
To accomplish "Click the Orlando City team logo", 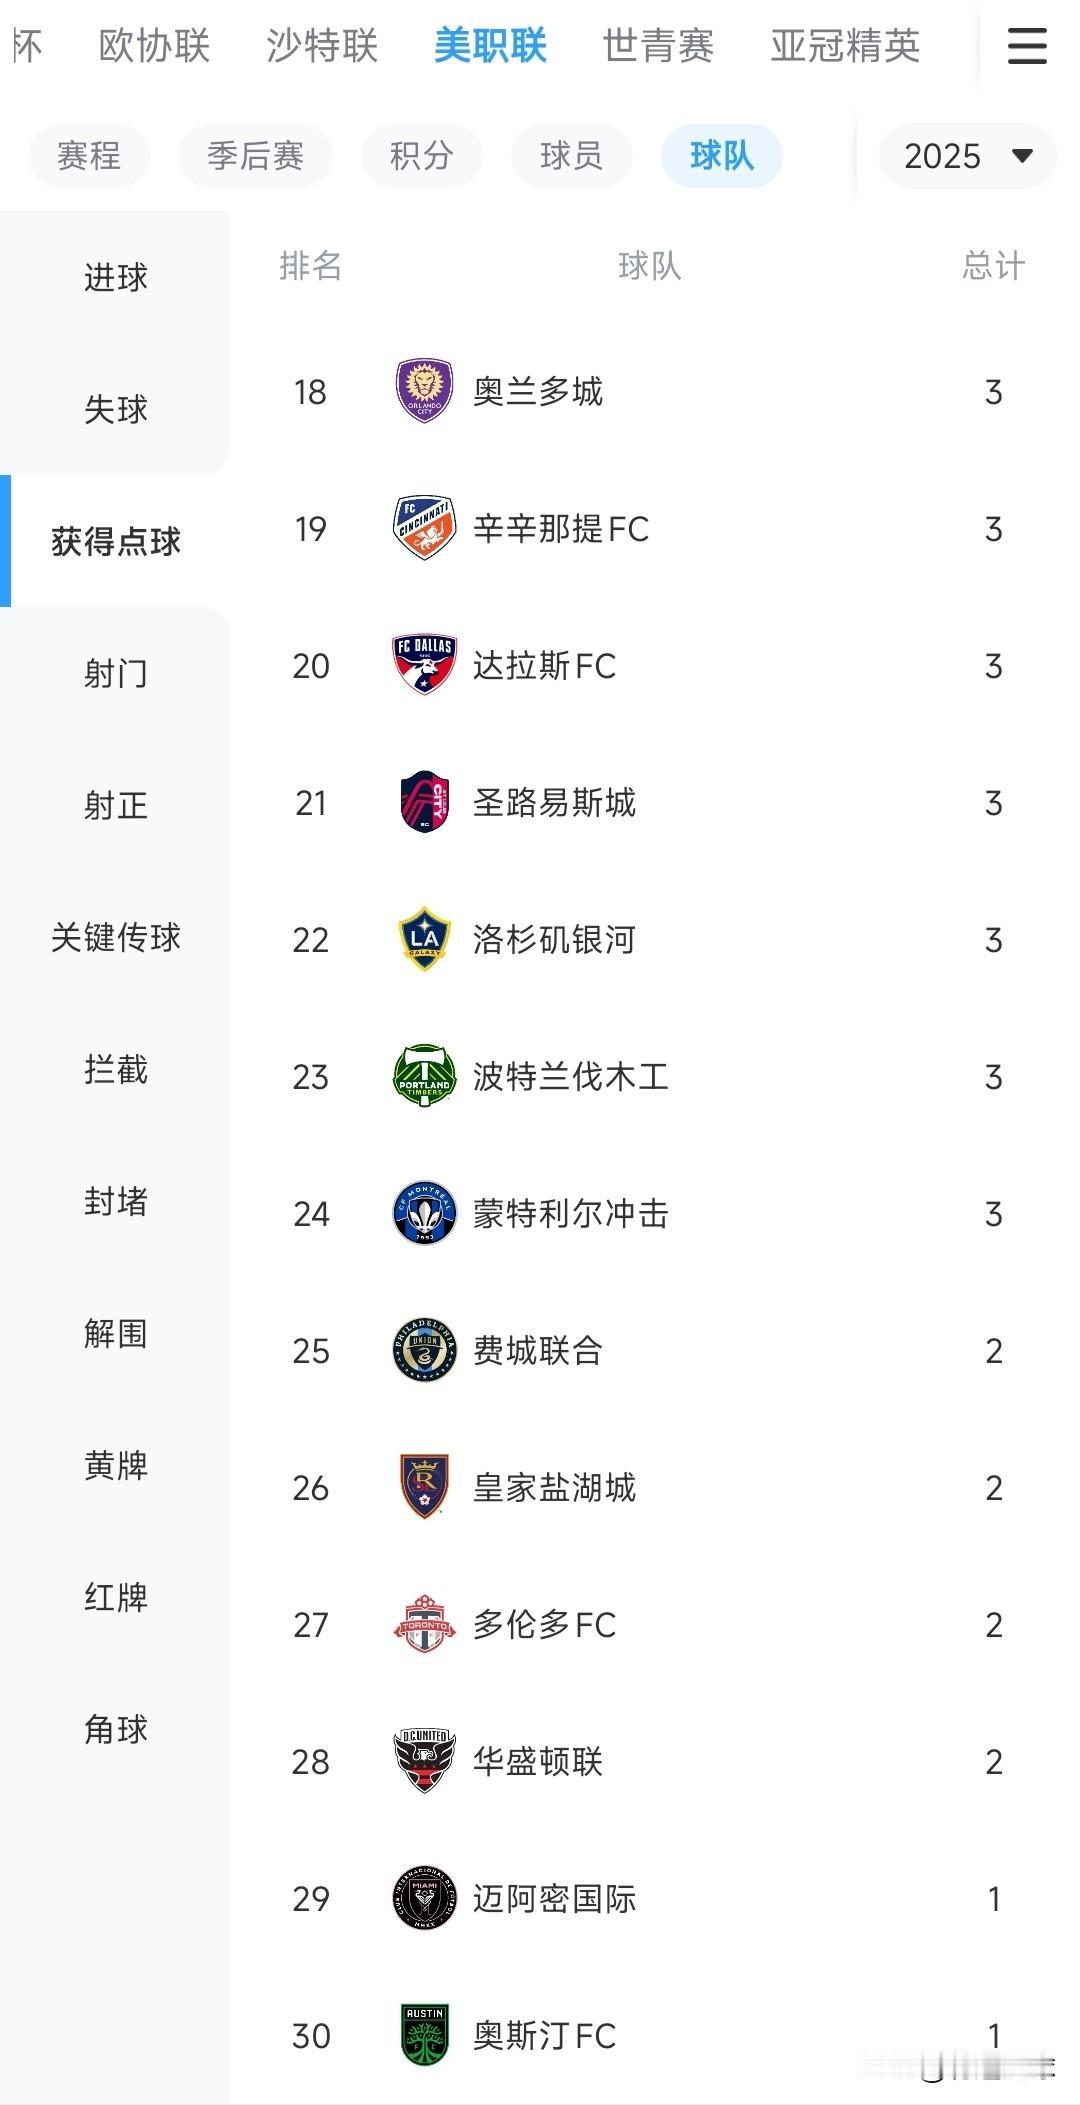I will tap(425, 391).
